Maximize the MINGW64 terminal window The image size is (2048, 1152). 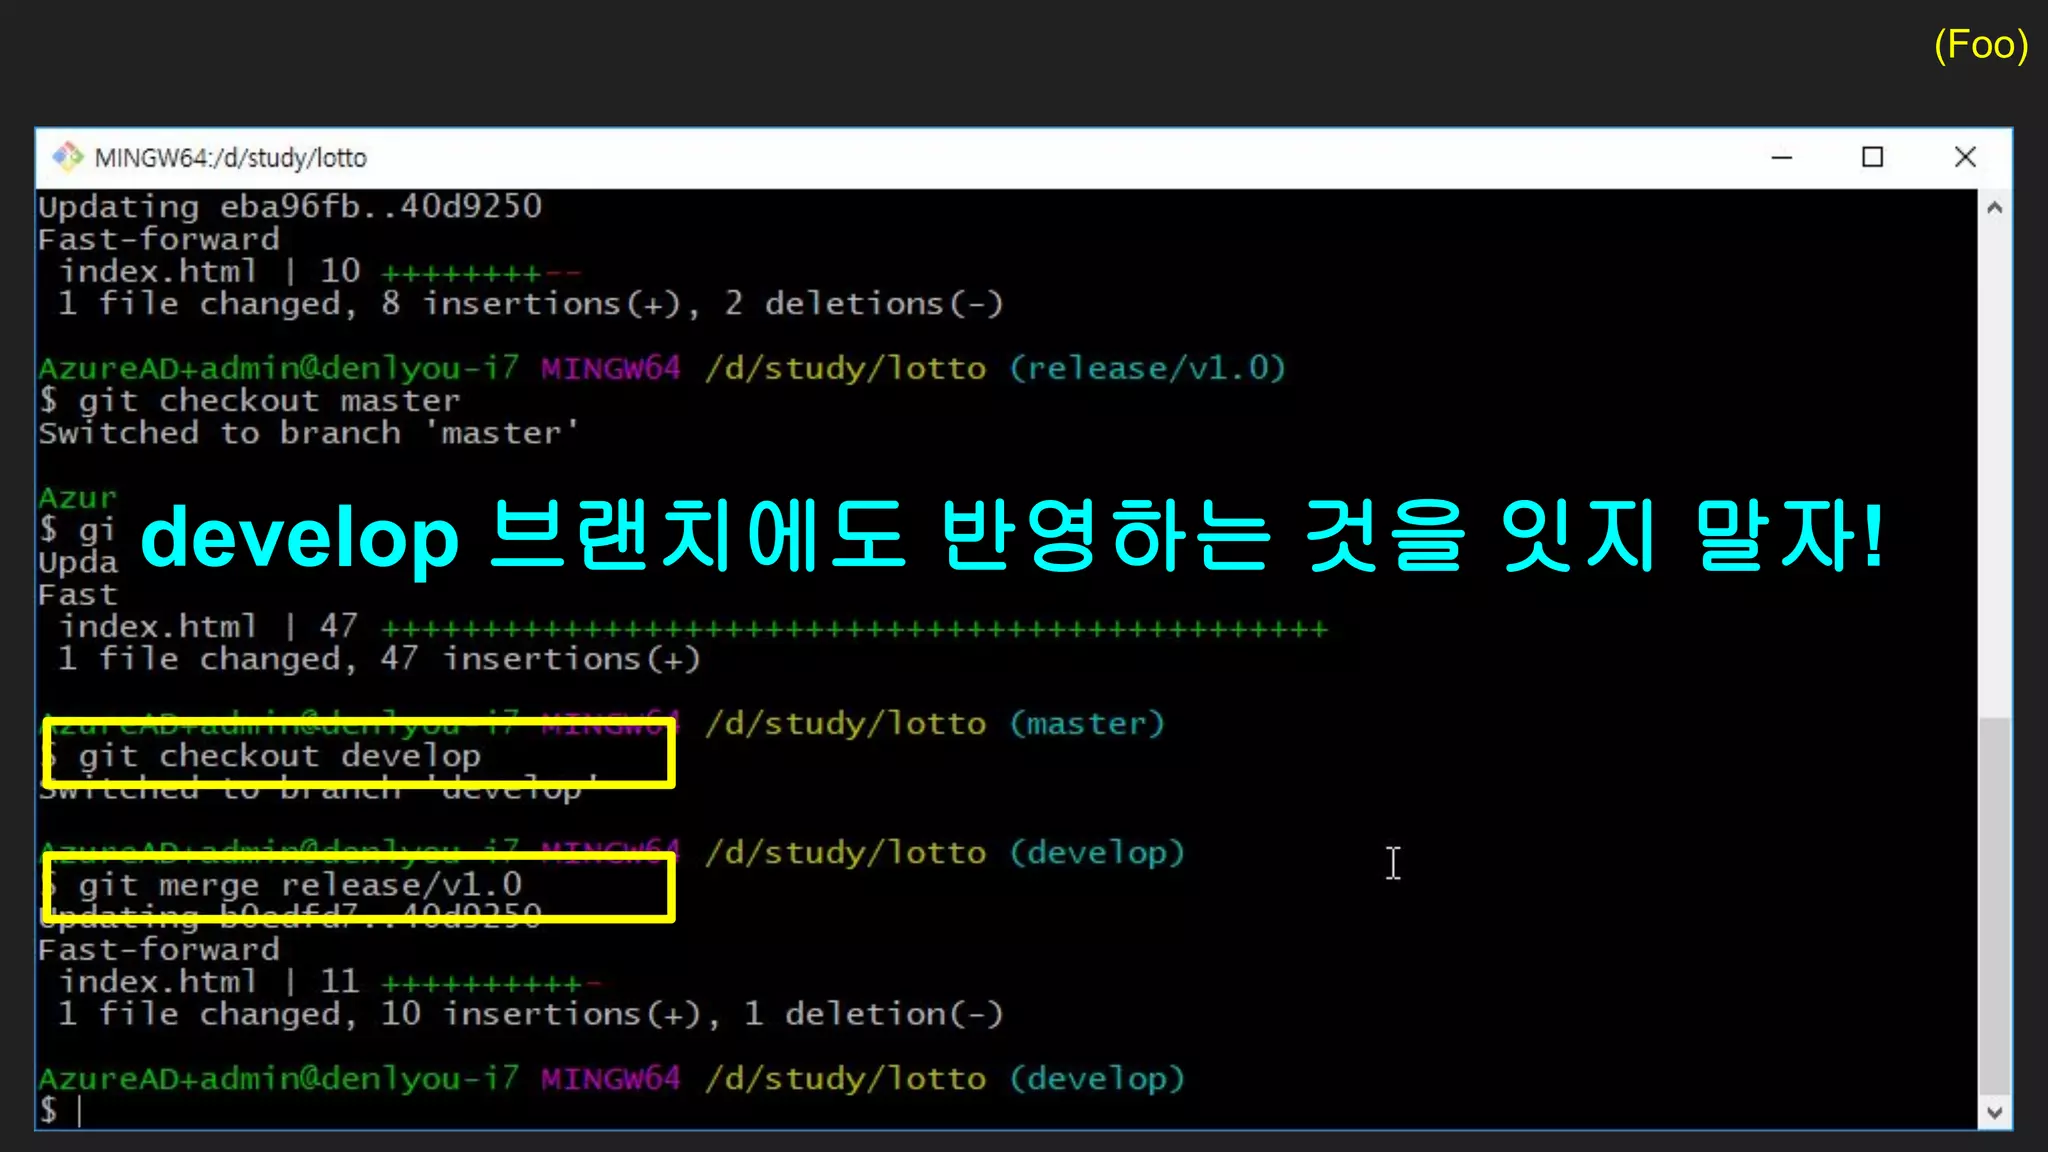(x=1872, y=157)
